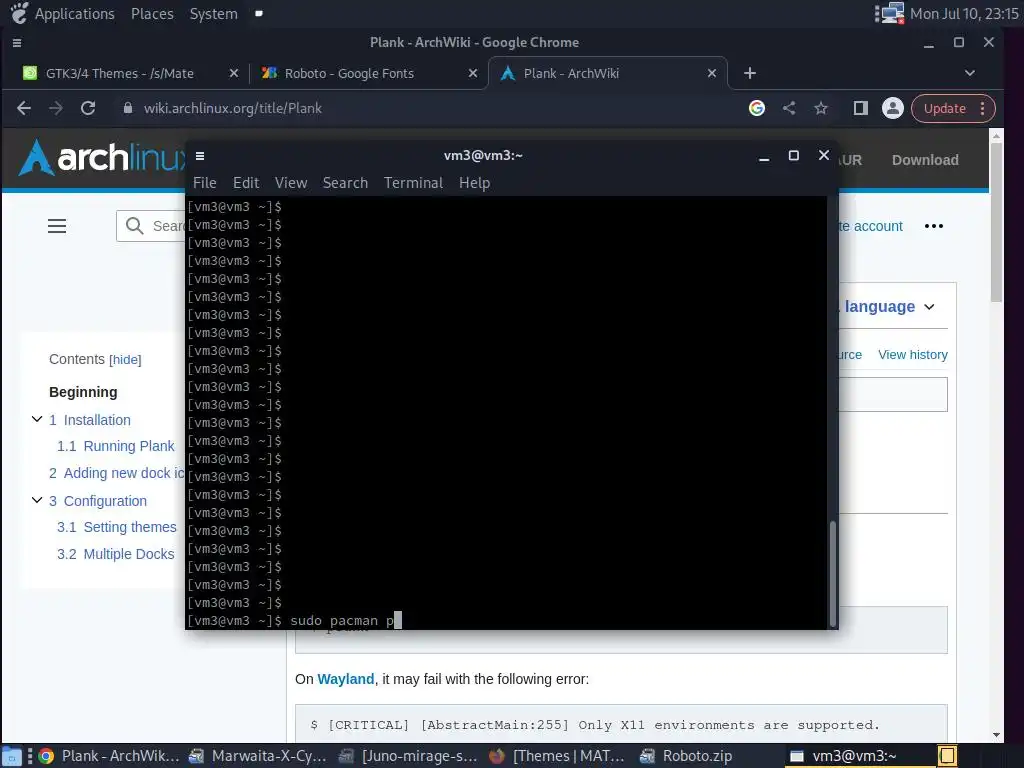The image size is (1024, 768).
Task: Click Chrome's forward arrow button
Action: 56,108
